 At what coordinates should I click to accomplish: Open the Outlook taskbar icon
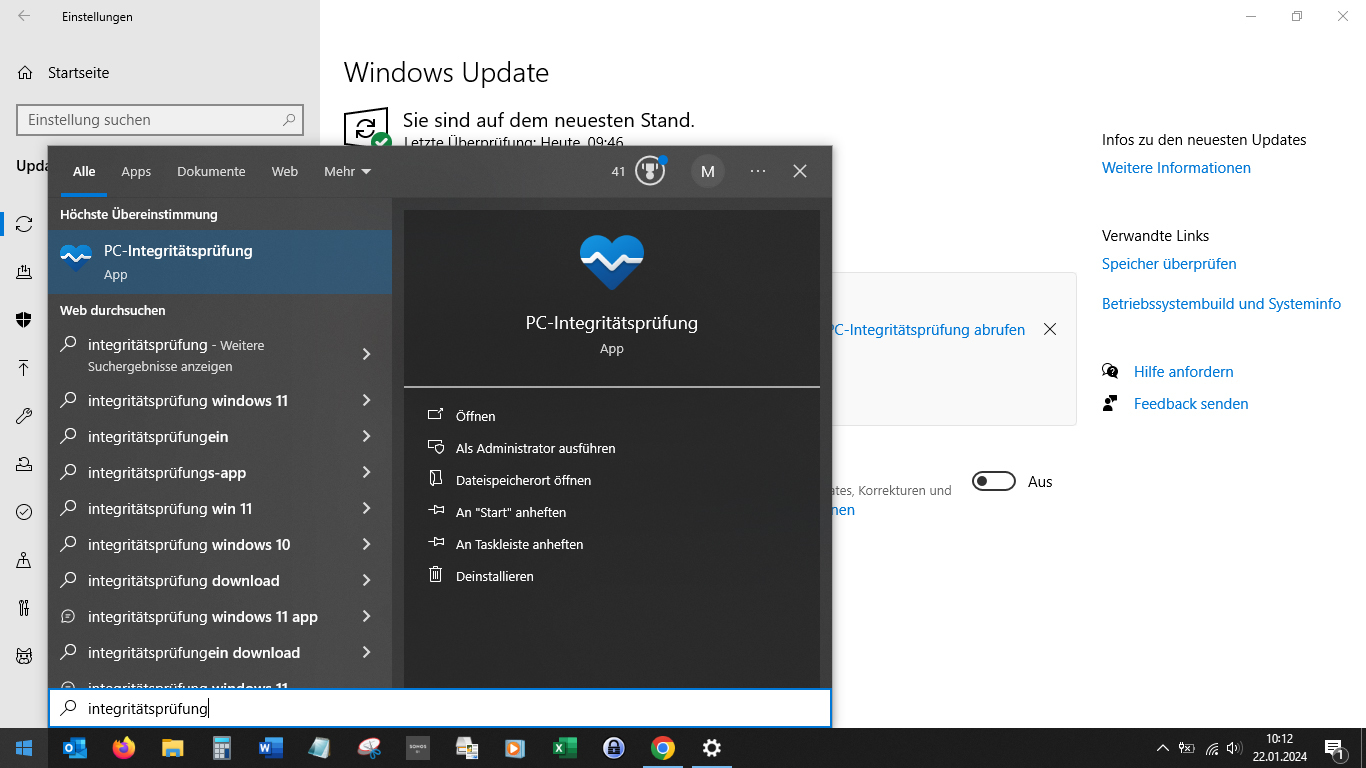point(75,748)
